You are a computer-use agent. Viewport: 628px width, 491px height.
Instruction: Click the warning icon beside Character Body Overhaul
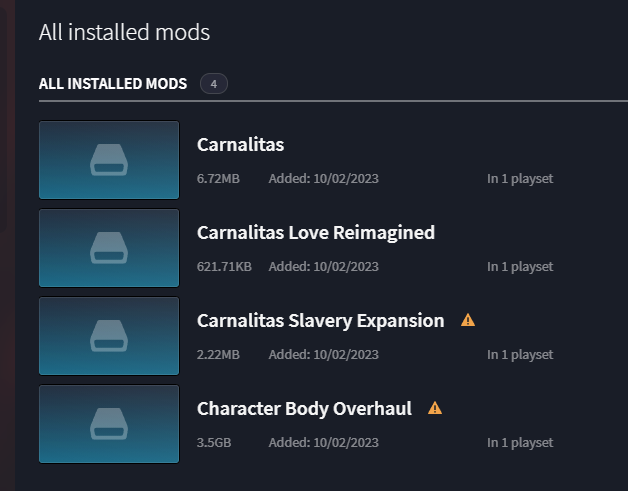434,408
